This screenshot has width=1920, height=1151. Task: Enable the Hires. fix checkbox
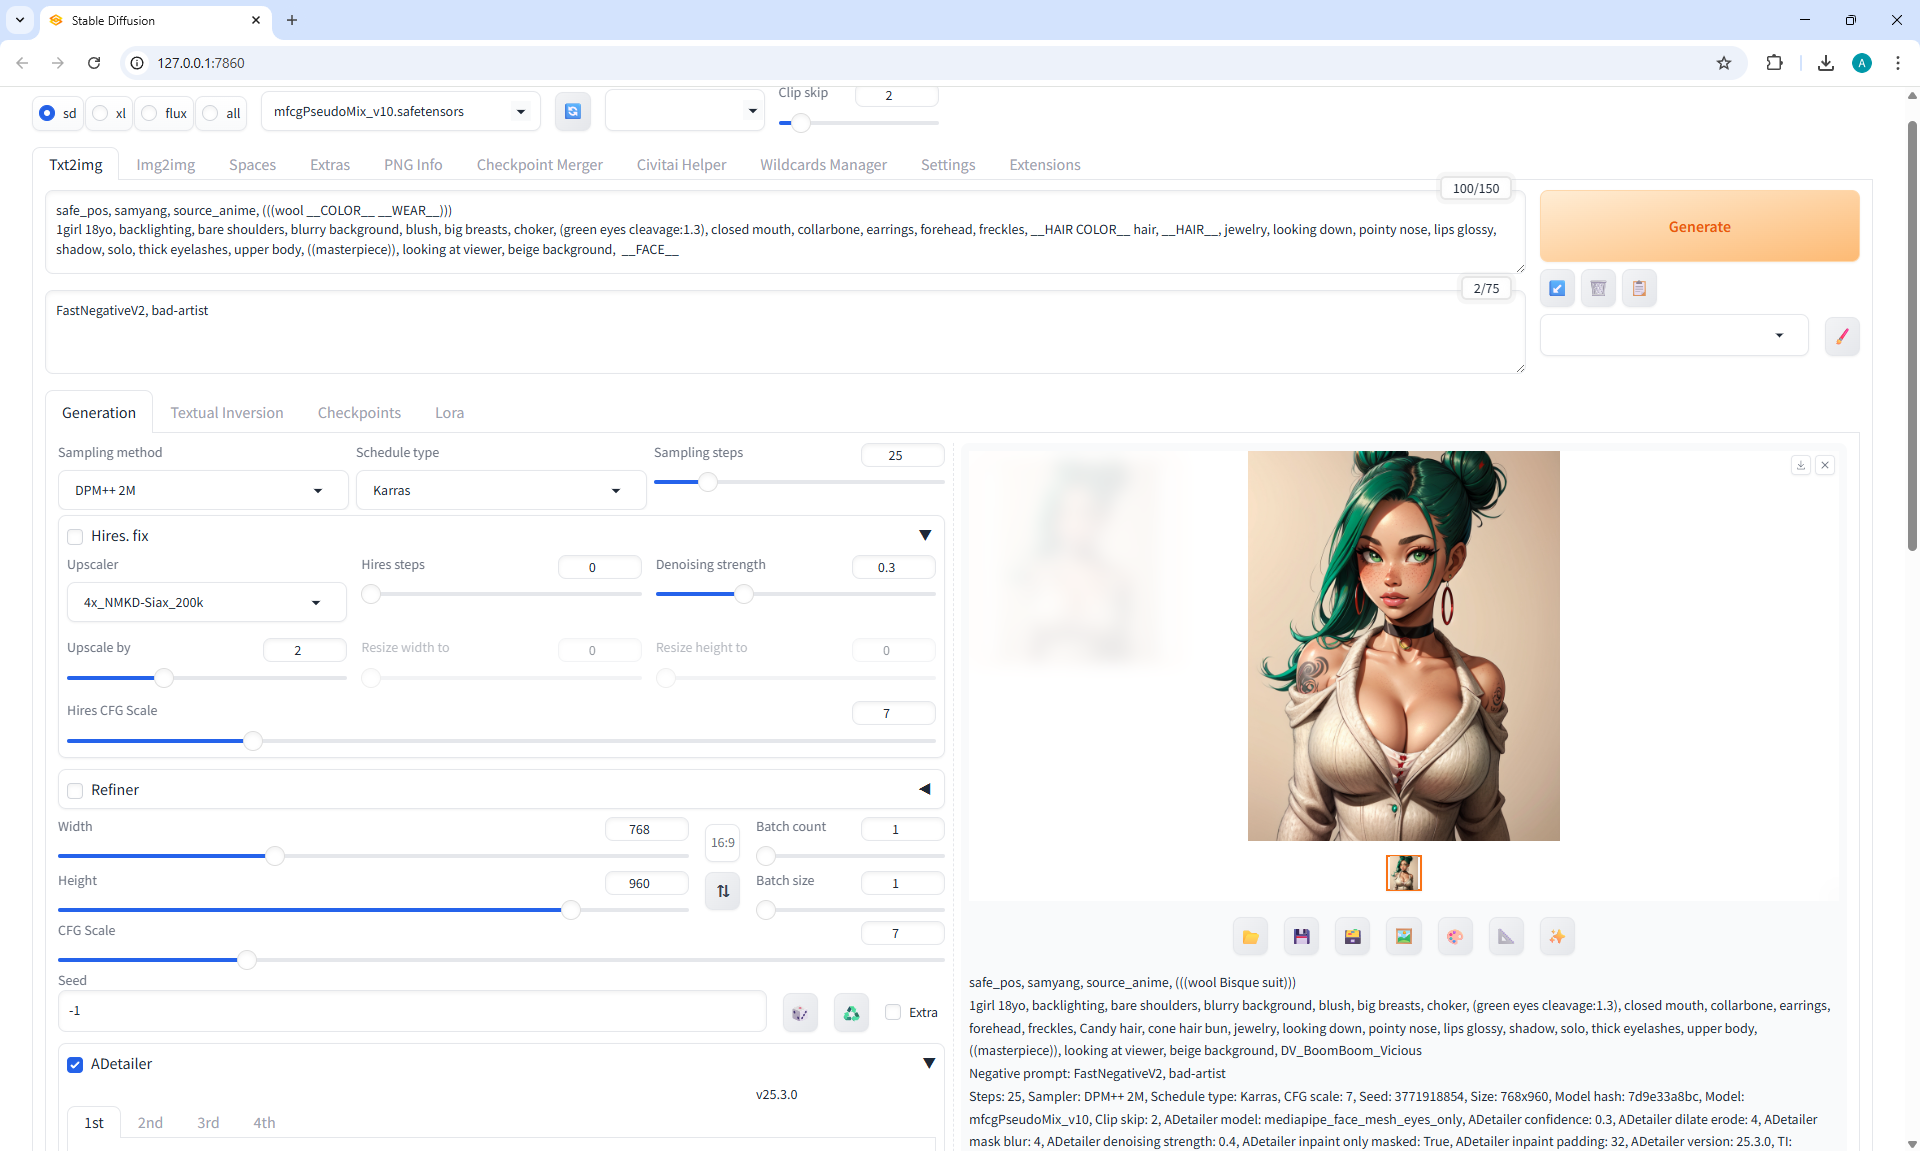pyautogui.click(x=75, y=537)
